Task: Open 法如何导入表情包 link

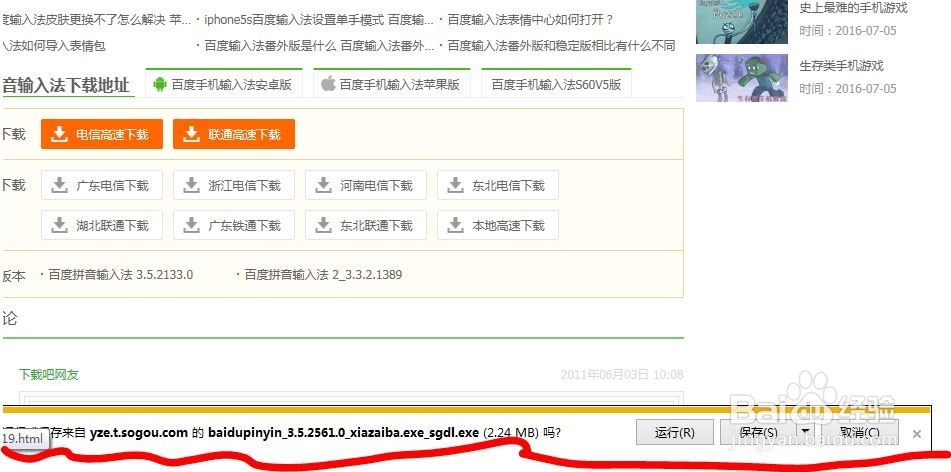Action: pos(54,46)
